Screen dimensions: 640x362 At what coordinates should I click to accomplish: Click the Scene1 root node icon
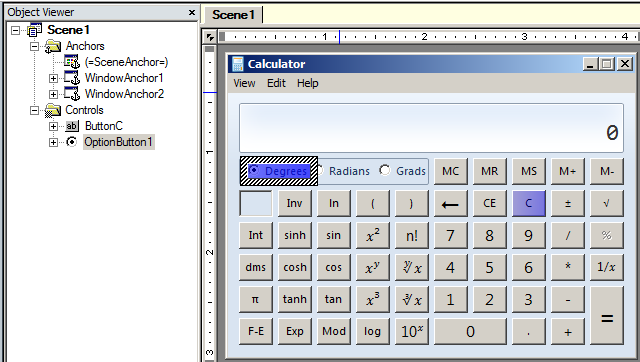[34, 30]
